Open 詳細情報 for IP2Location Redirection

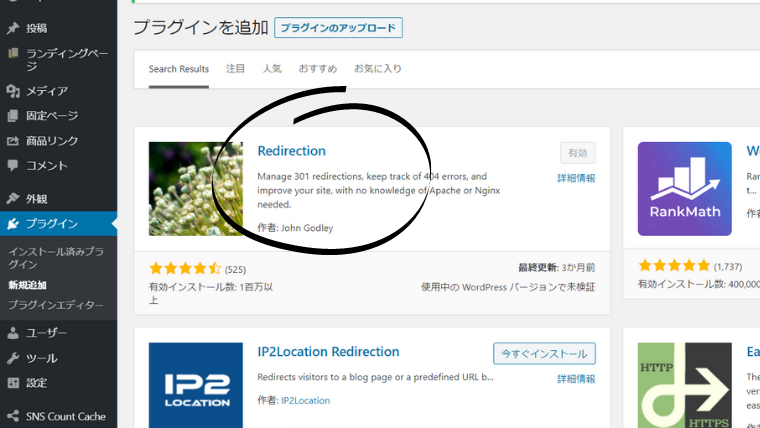(576, 379)
